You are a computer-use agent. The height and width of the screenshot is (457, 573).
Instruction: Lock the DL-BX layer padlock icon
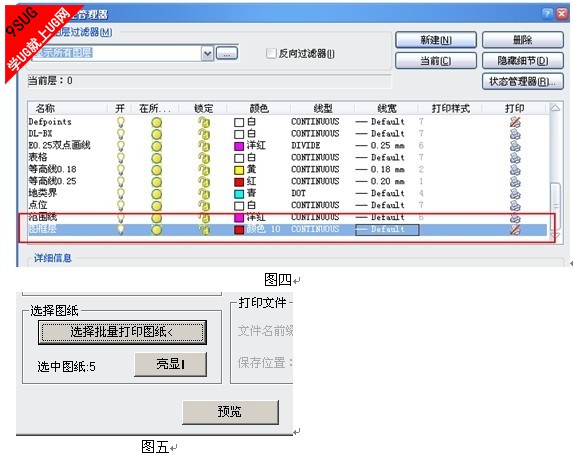click(x=204, y=134)
